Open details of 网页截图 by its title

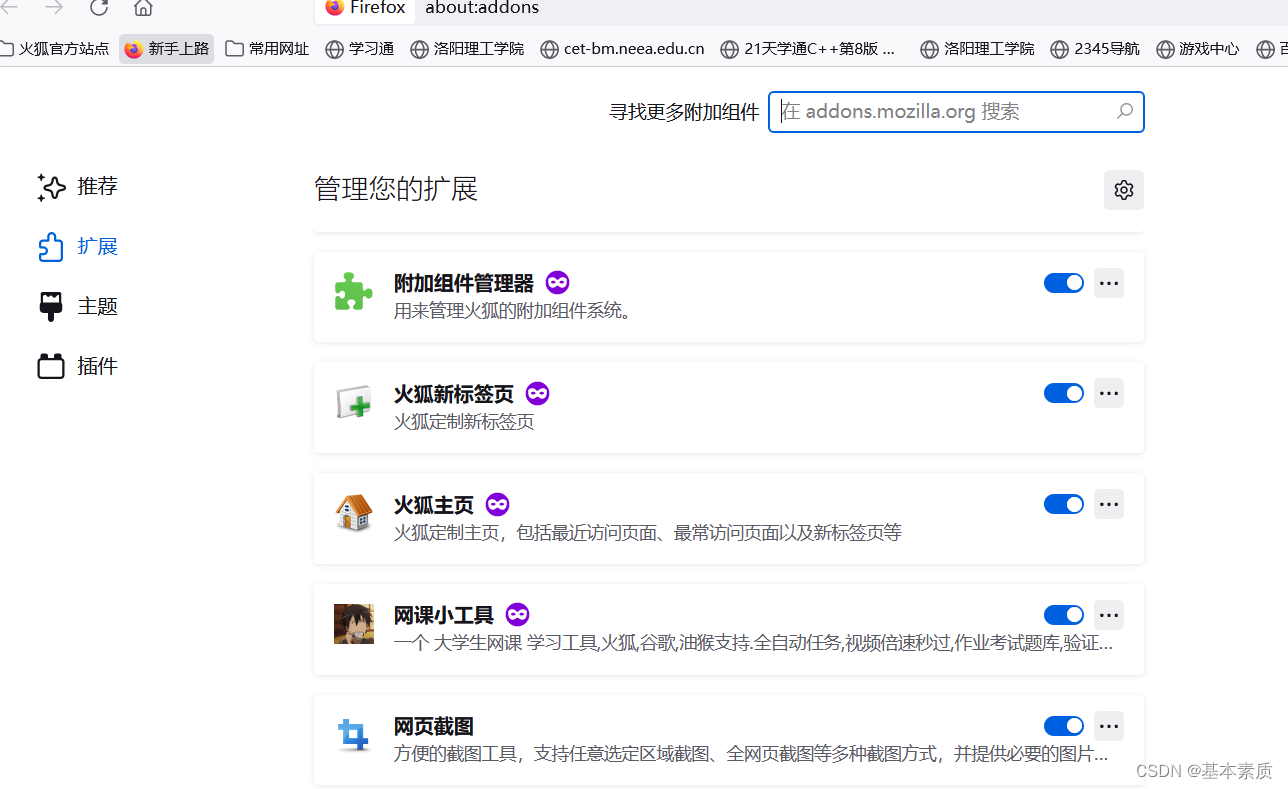click(x=434, y=727)
